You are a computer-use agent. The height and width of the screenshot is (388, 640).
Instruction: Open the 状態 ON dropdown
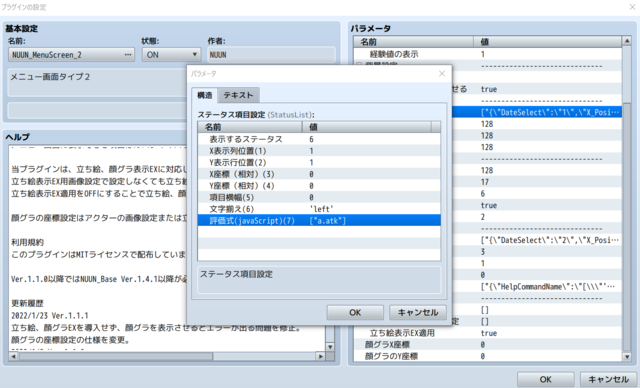pos(171,55)
